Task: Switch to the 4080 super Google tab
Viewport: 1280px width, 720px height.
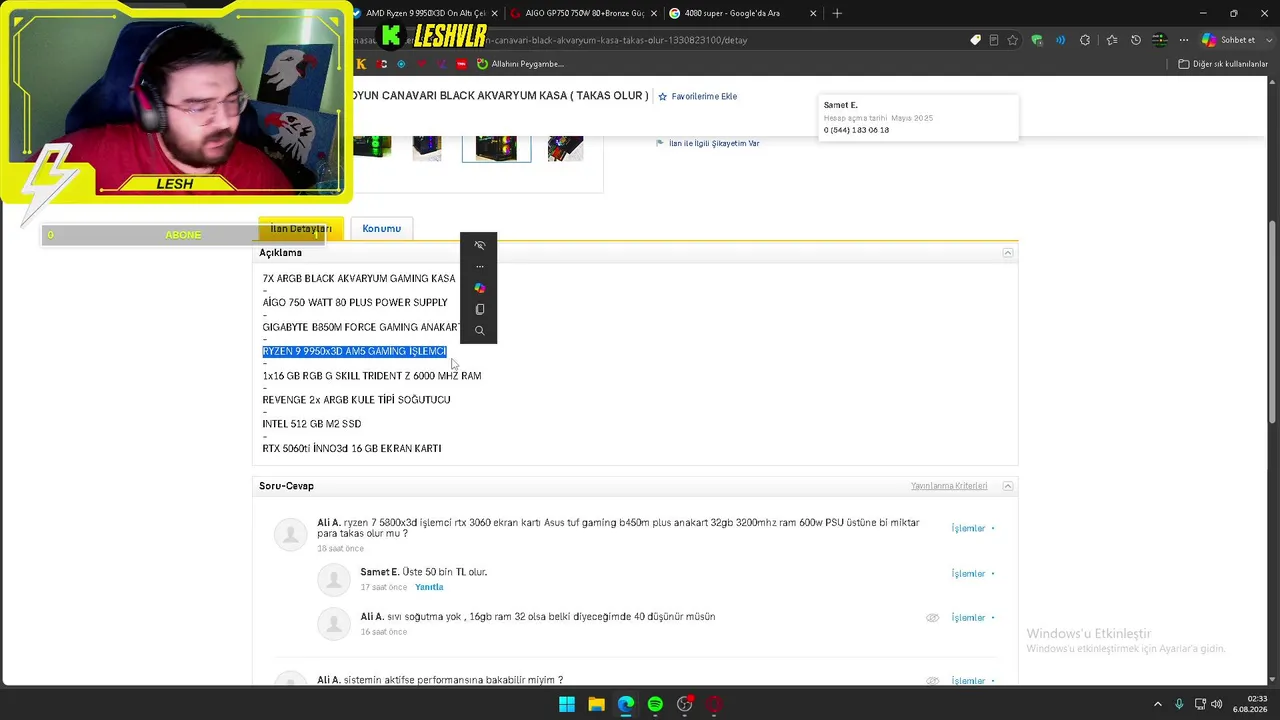Action: pyautogui.click(x=742, y=13)
